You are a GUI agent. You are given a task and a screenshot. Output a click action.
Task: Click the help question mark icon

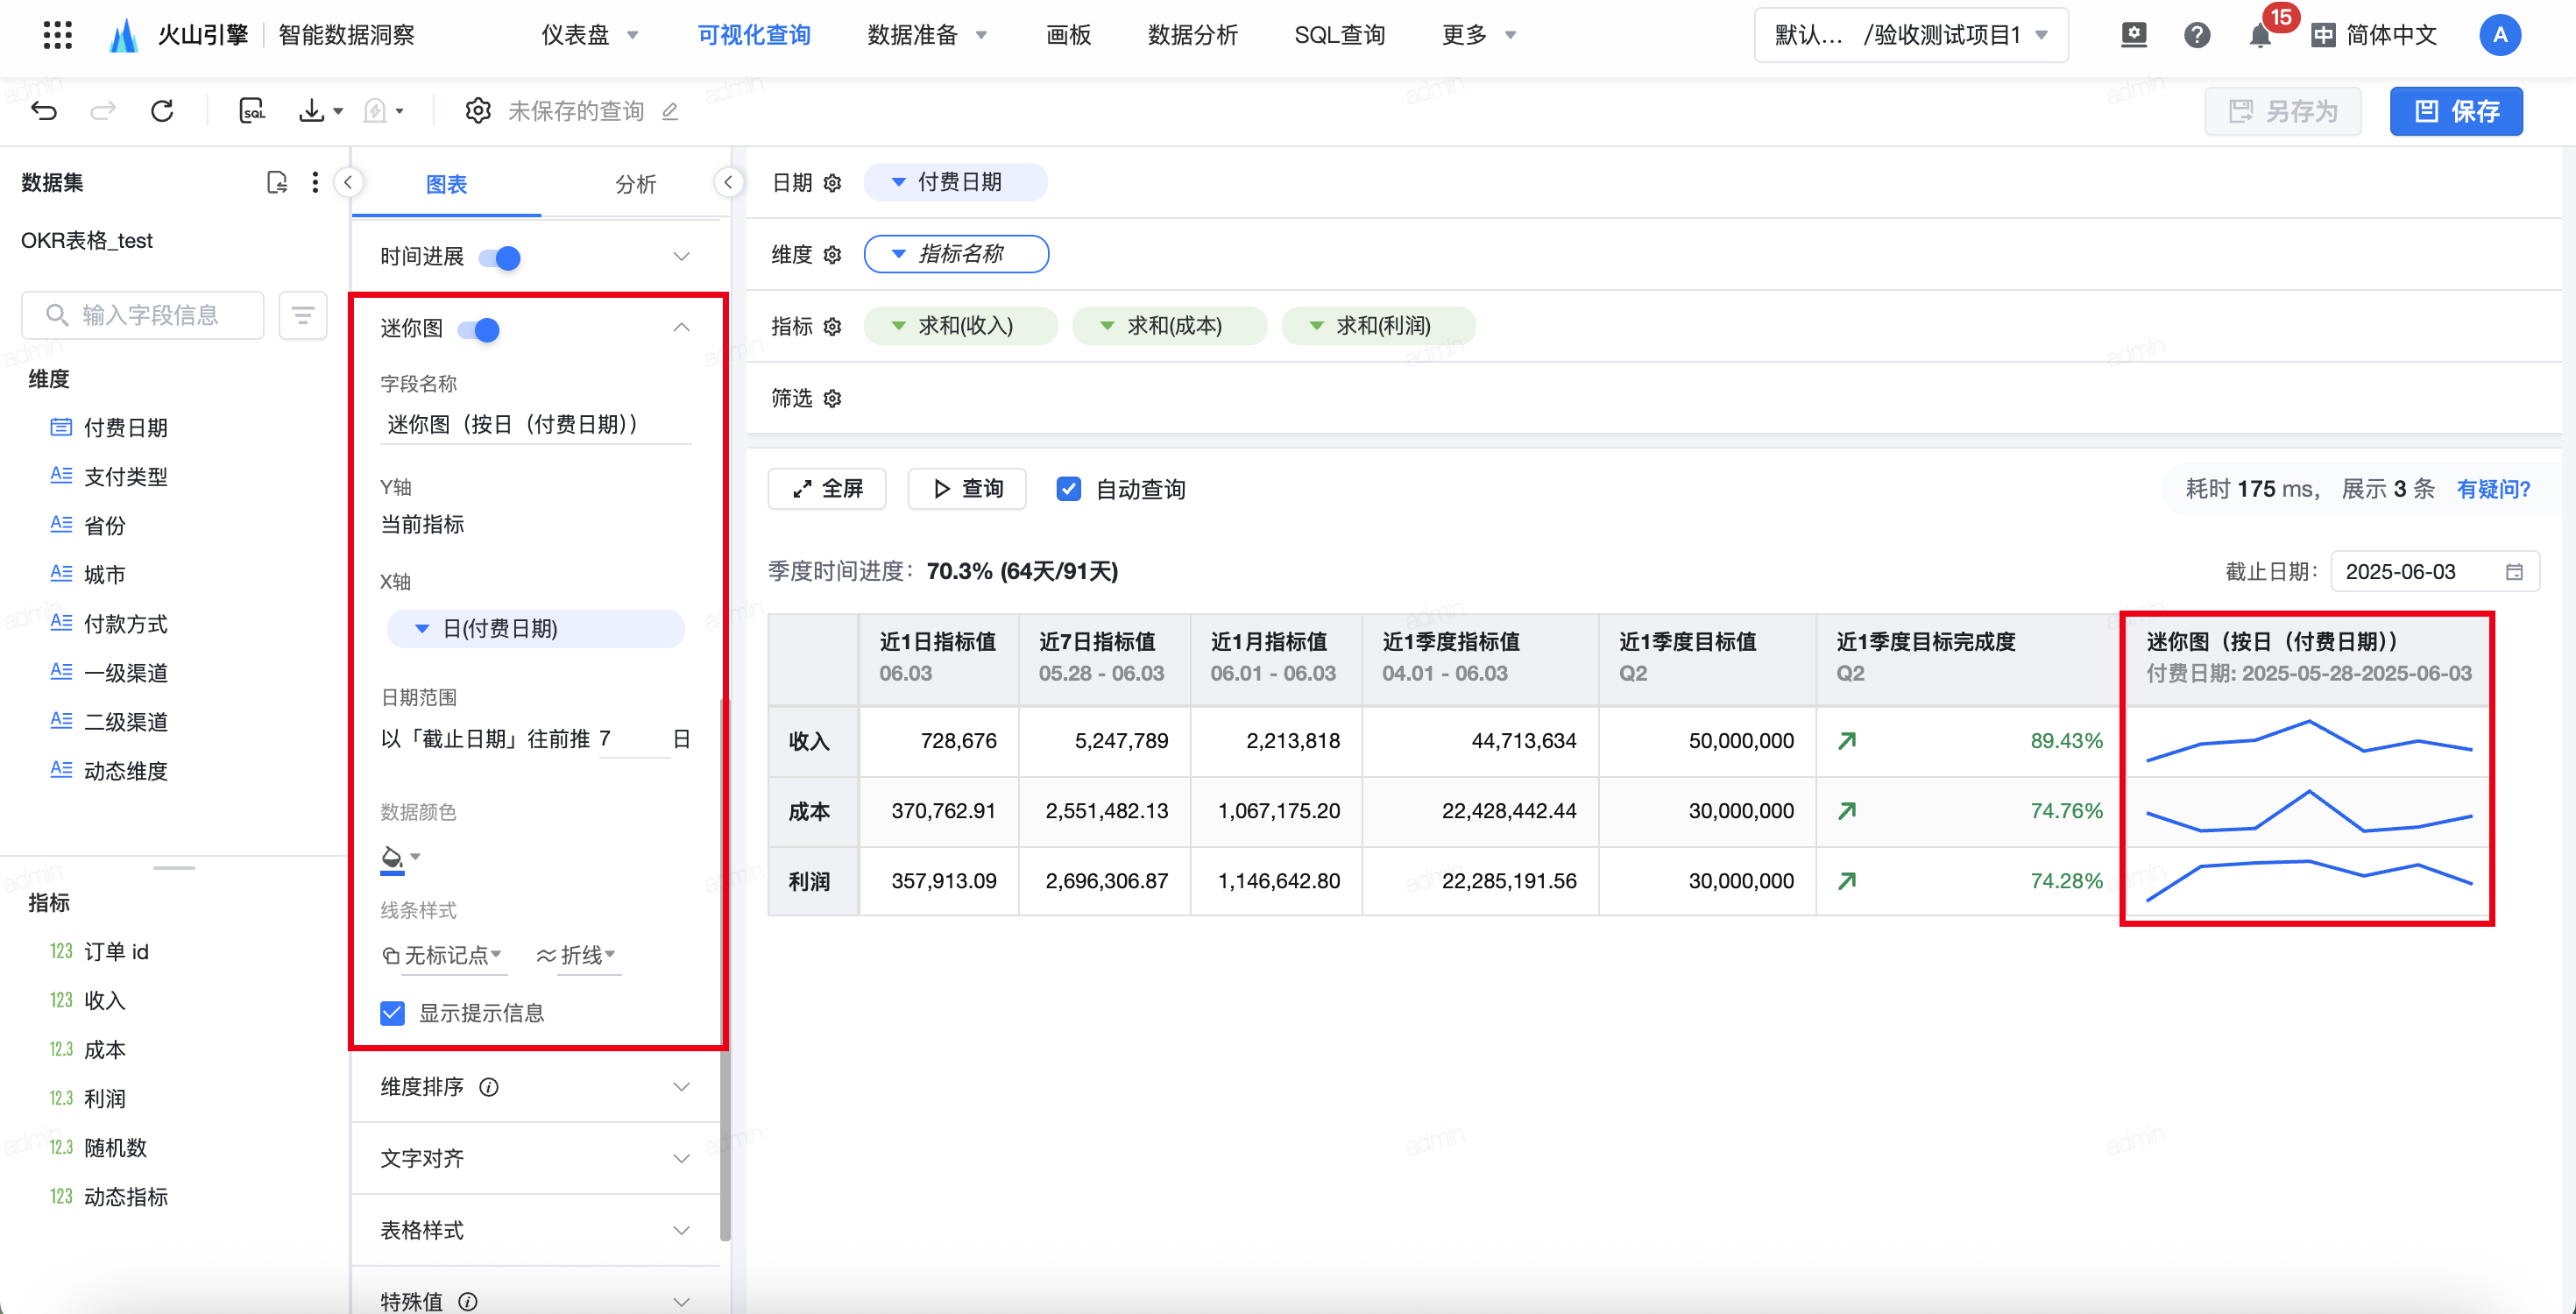(x=2197, y=35)
